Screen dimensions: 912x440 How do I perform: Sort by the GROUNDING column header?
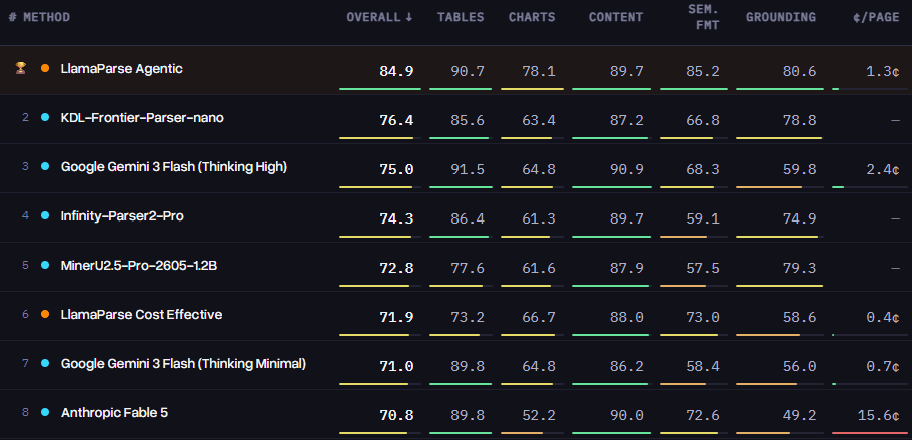point(781,17)
